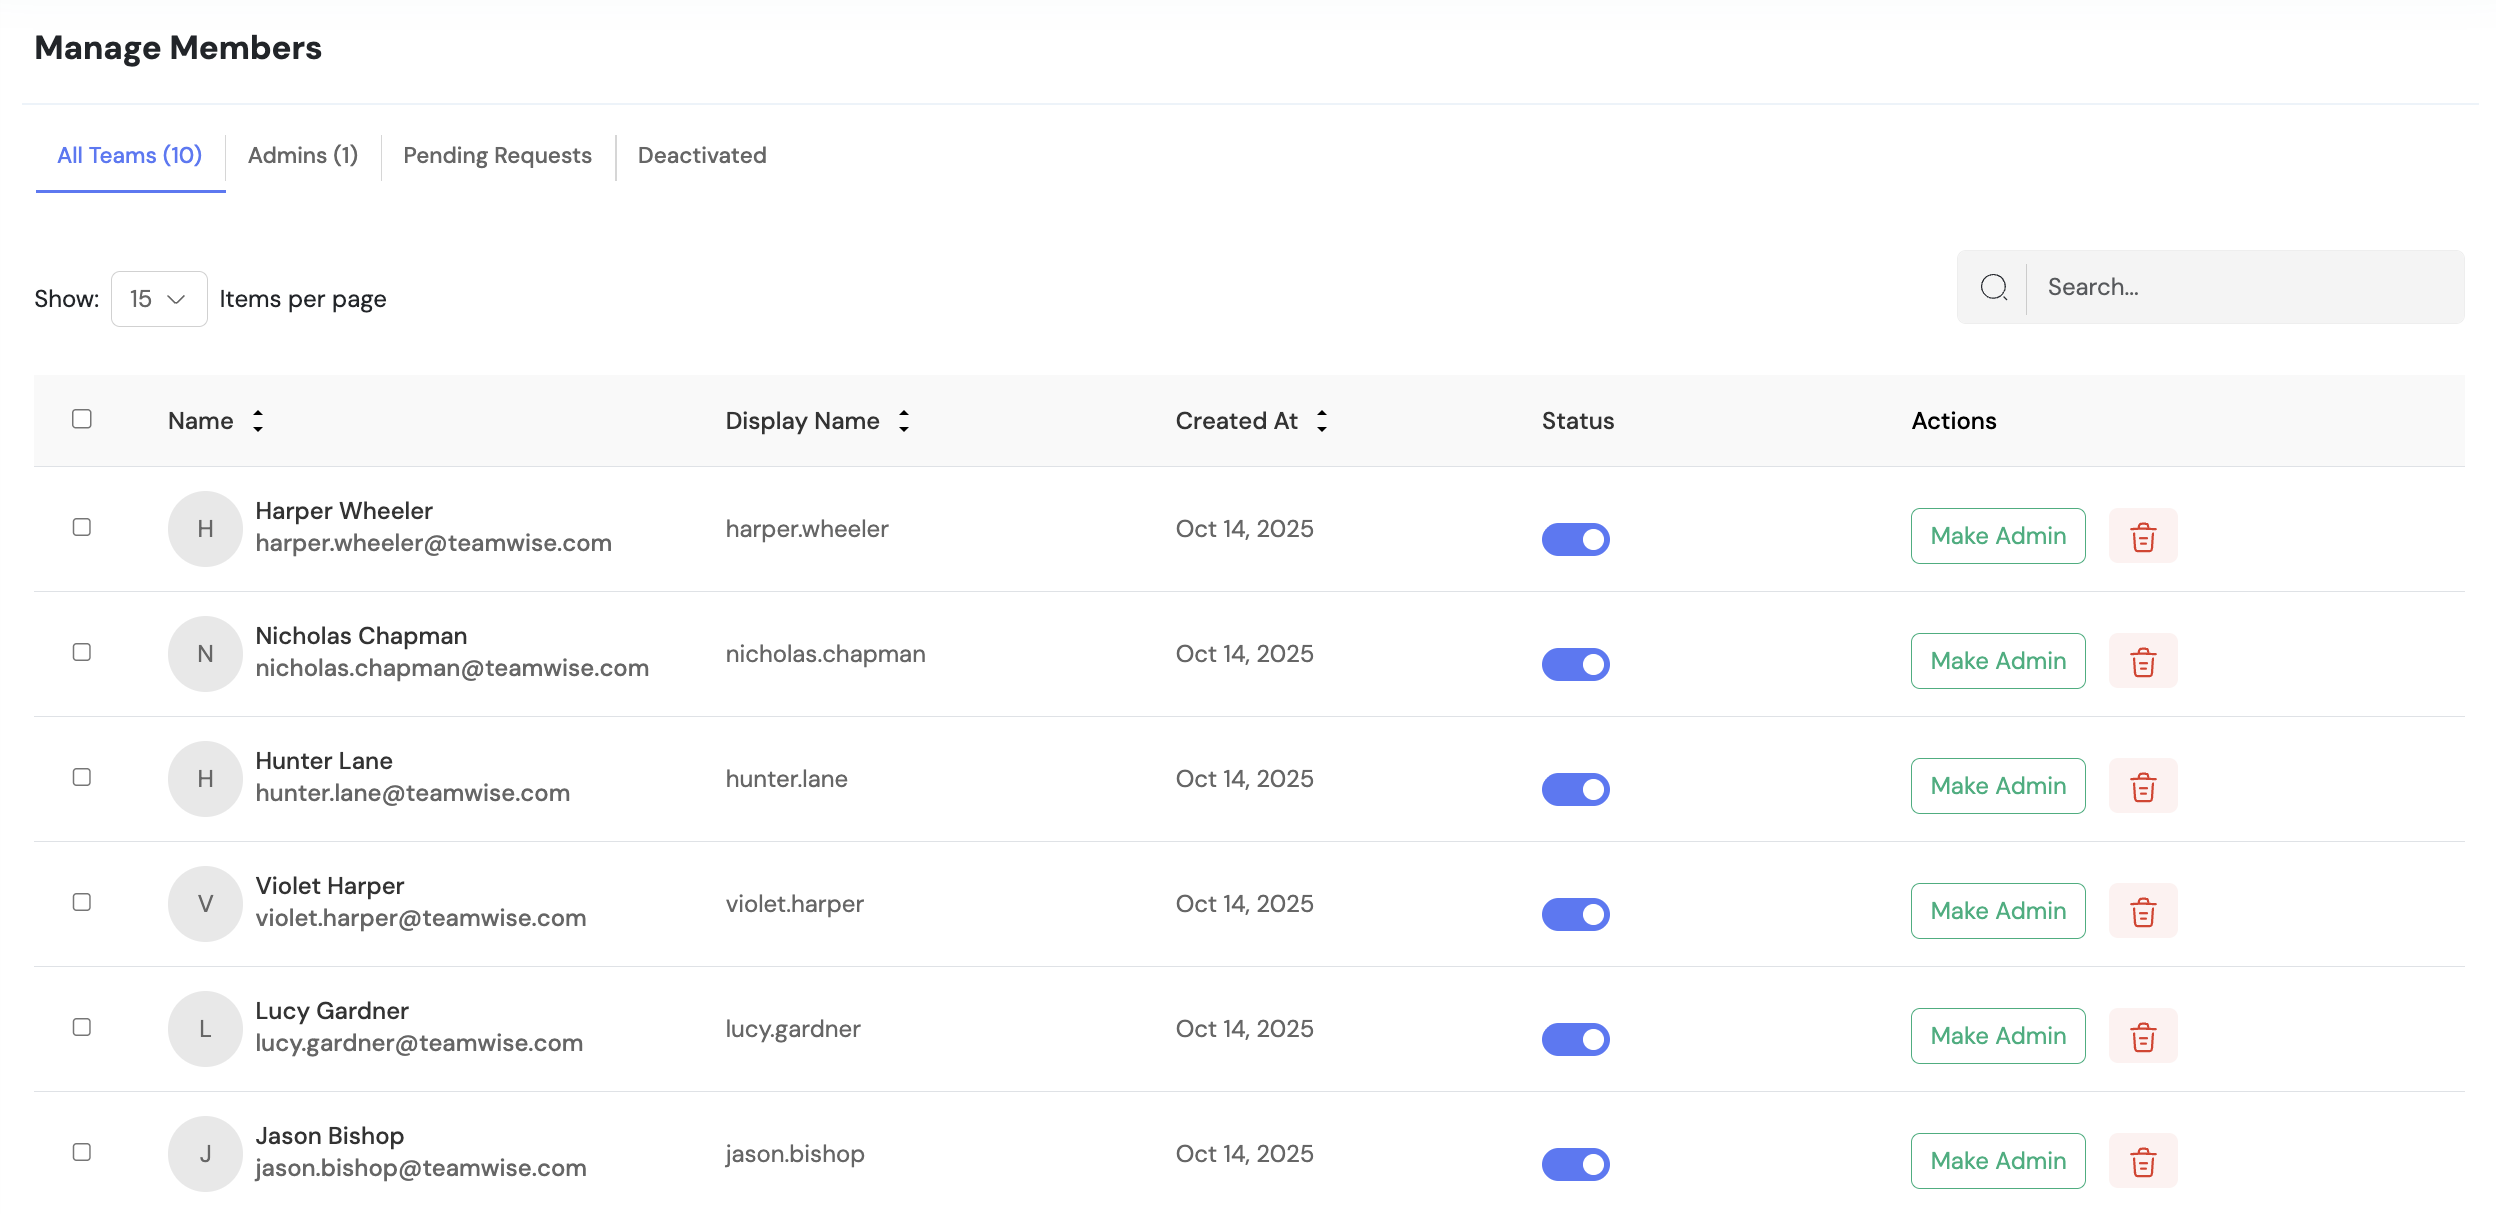Click Make Admin for Violet Harper
The width and height of the screenshot is (2496, 1214).
pos(1997,911)
